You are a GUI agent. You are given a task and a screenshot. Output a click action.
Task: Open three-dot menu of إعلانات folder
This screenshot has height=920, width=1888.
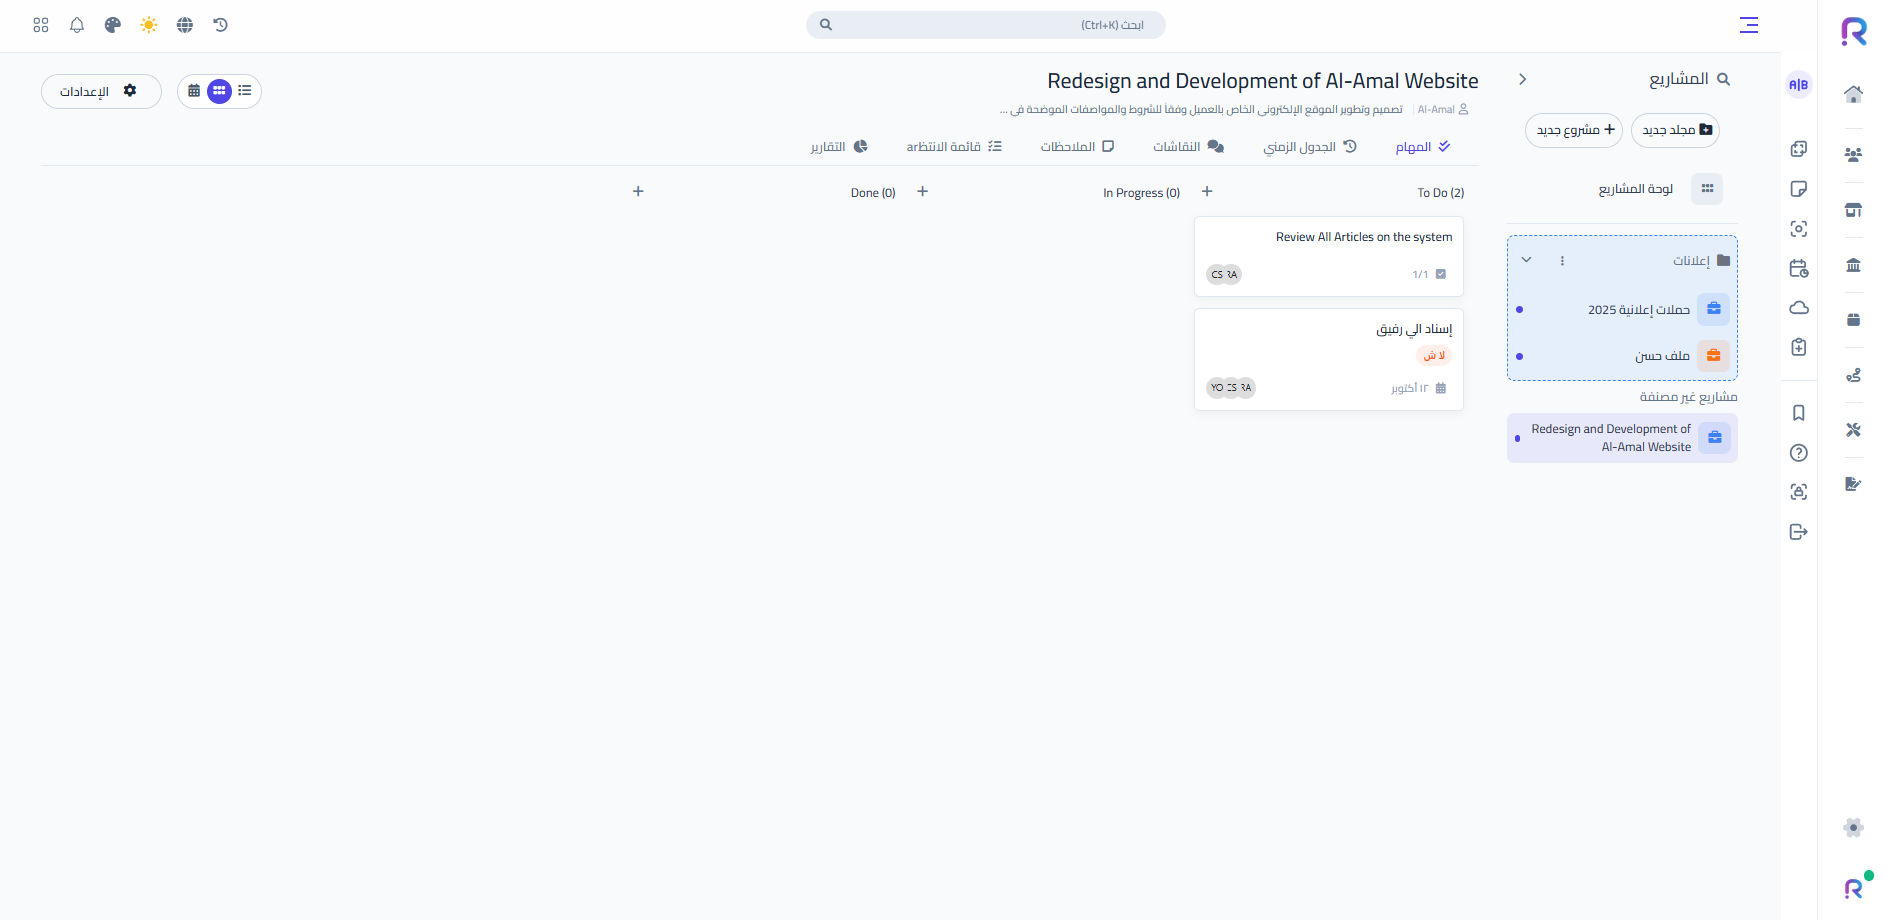[x=1562, y=260]
